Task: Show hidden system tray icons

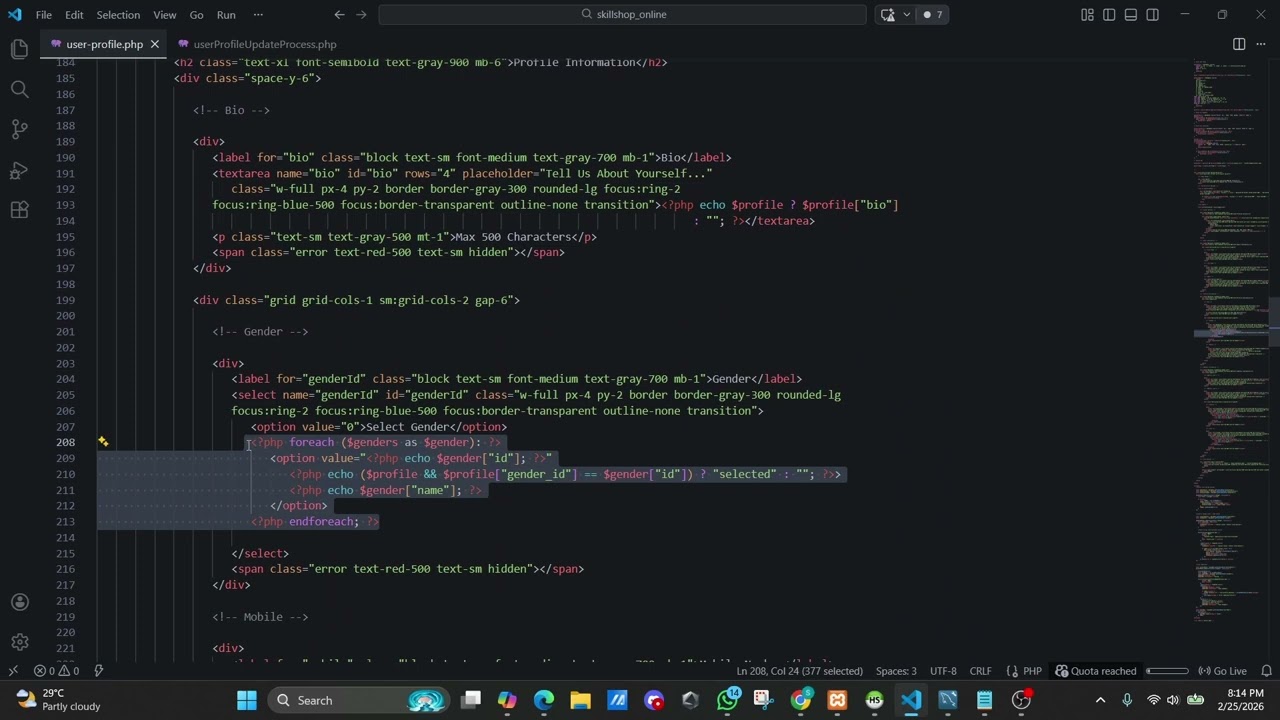Action: pos(1101,700)
